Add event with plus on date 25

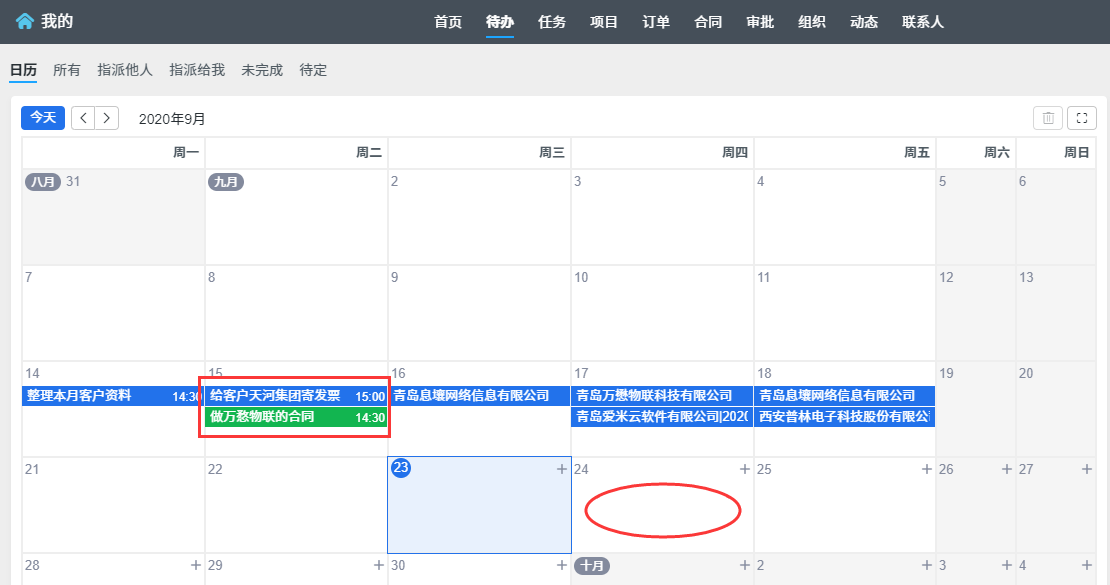click(927, 469)
